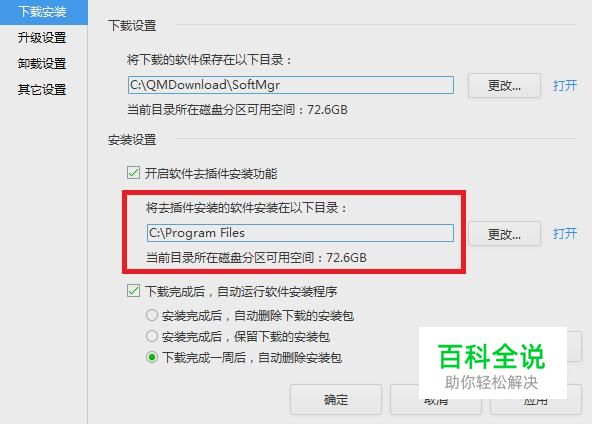Focus the C:\Program Files install path field

pos(300,233)
